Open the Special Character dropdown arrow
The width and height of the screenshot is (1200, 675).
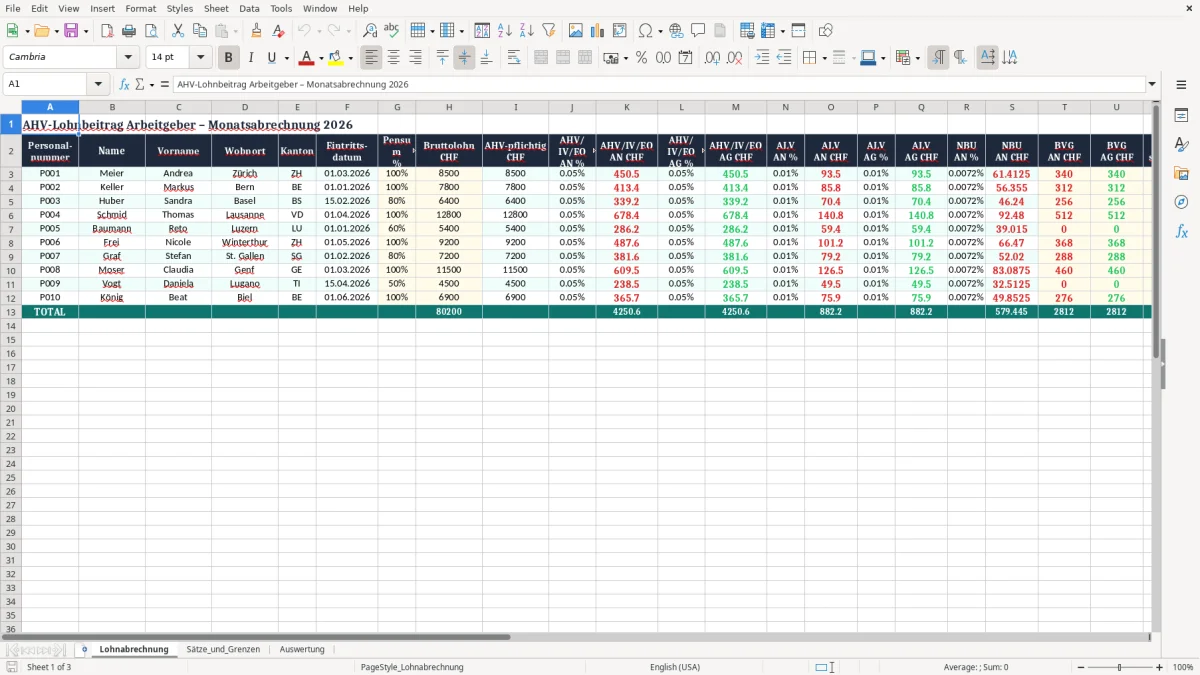point(661,31)
